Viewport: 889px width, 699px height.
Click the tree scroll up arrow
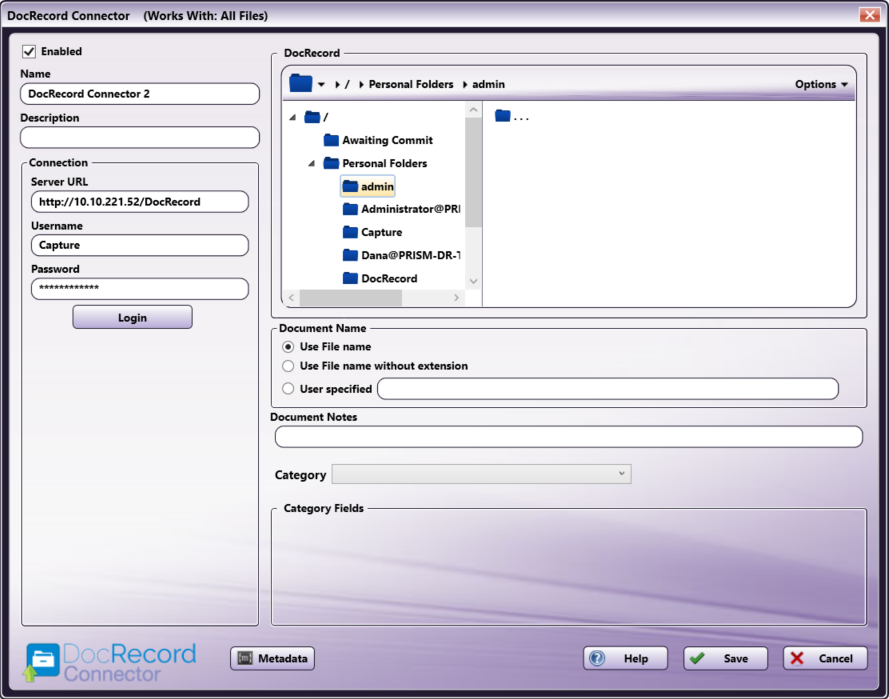(473, 109)
